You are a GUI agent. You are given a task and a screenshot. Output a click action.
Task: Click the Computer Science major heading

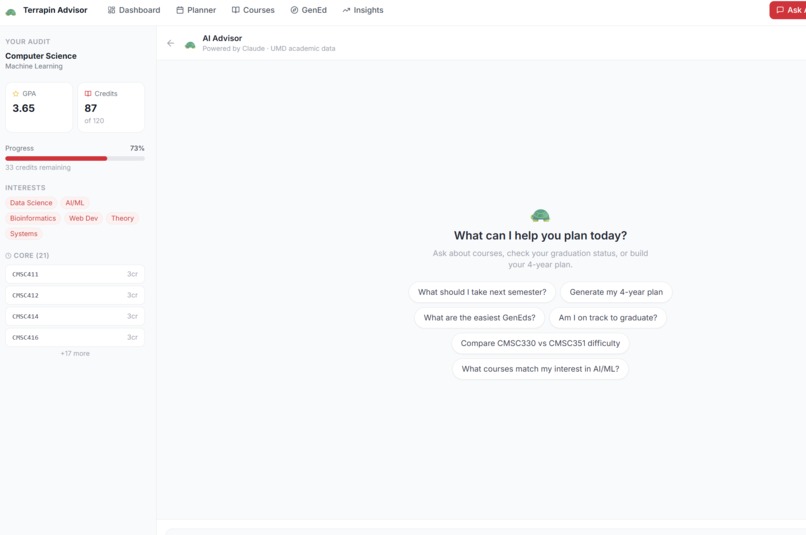(41, 56)
